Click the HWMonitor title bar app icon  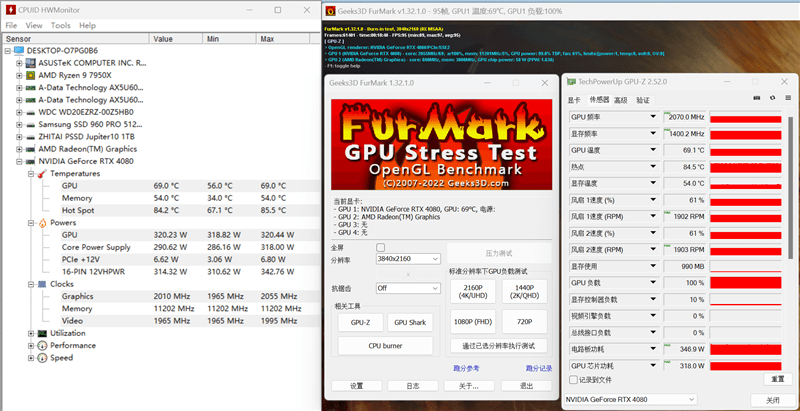[10, 10]
